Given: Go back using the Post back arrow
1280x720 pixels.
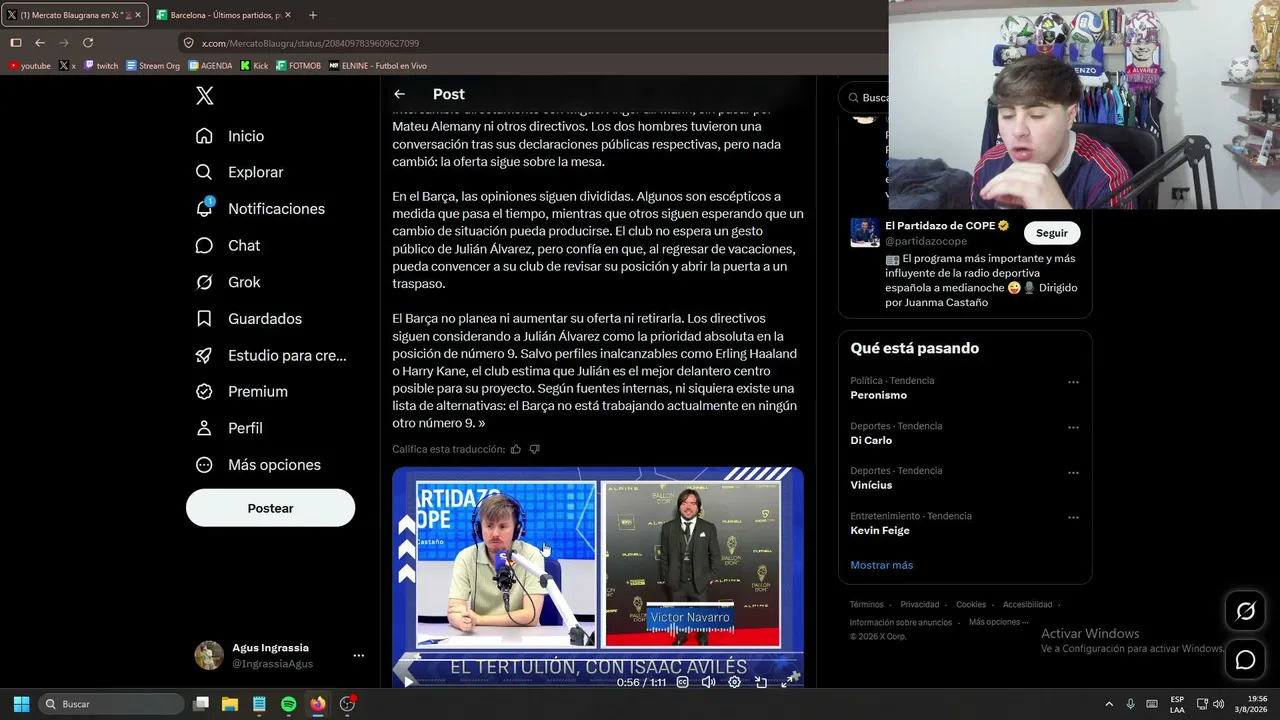Looking at the screenshot, I should point(399,94).
